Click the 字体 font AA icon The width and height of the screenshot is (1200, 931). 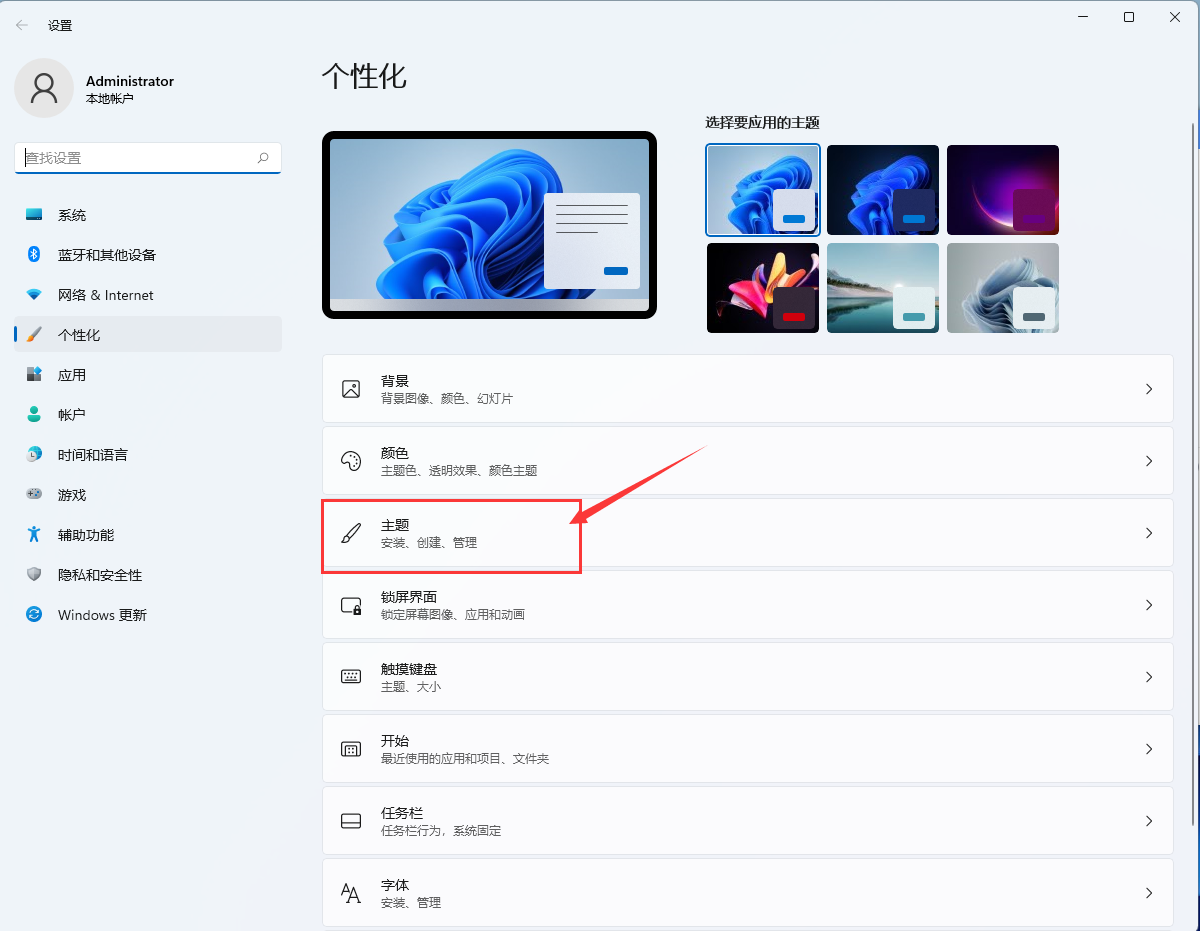pos(351,893)
